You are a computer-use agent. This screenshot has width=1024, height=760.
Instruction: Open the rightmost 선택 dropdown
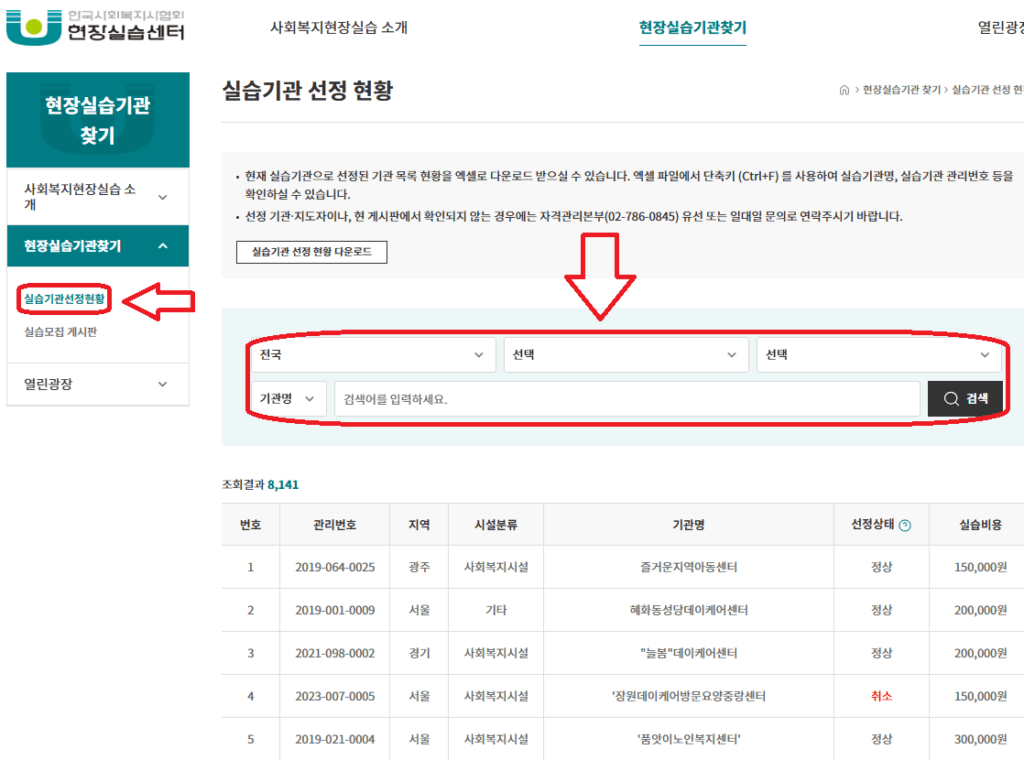(878, 355)
